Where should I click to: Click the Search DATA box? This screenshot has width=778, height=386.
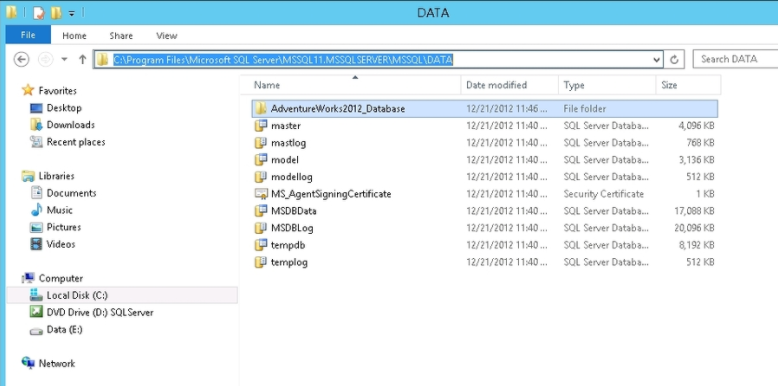pyautogui.click(x=735, y=59)
